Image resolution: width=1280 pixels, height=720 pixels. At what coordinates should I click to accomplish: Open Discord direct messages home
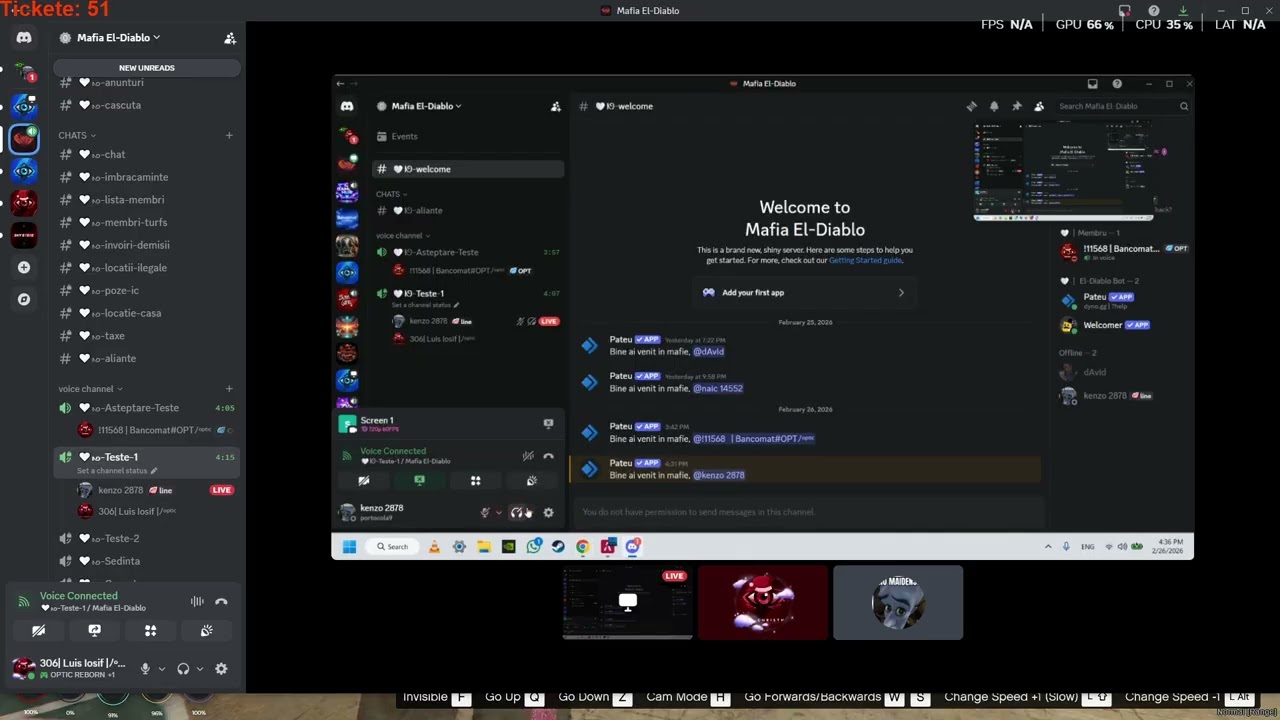click(24, 38)
